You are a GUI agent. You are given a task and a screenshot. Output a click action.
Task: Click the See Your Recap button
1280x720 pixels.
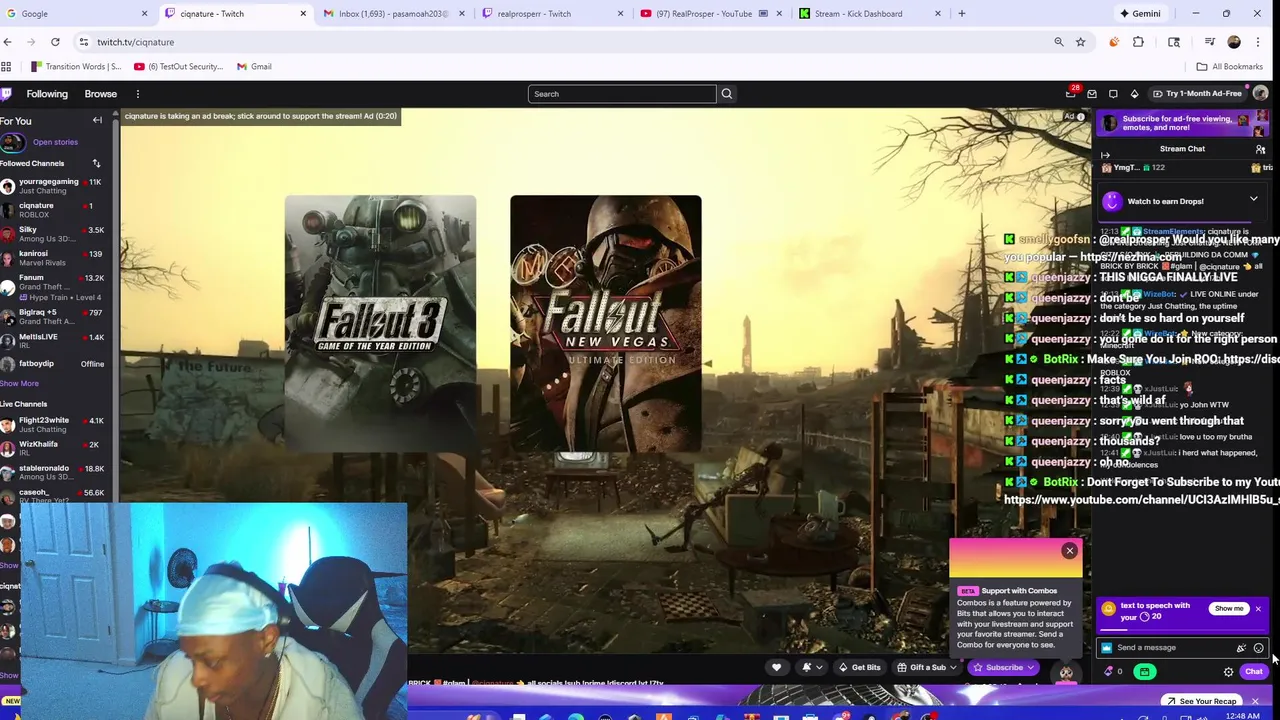1201,701
